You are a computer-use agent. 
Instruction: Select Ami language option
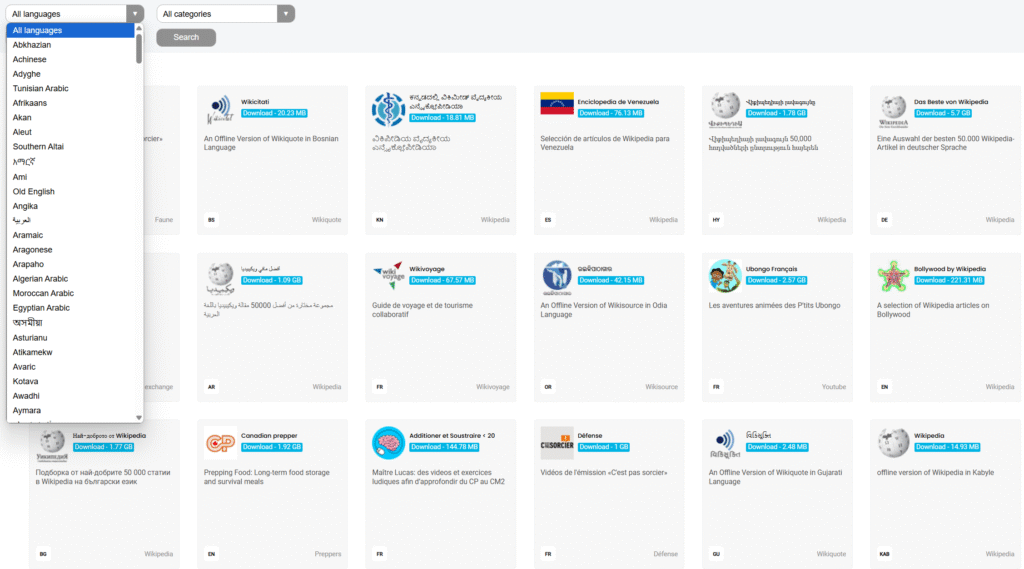(71, 177)
